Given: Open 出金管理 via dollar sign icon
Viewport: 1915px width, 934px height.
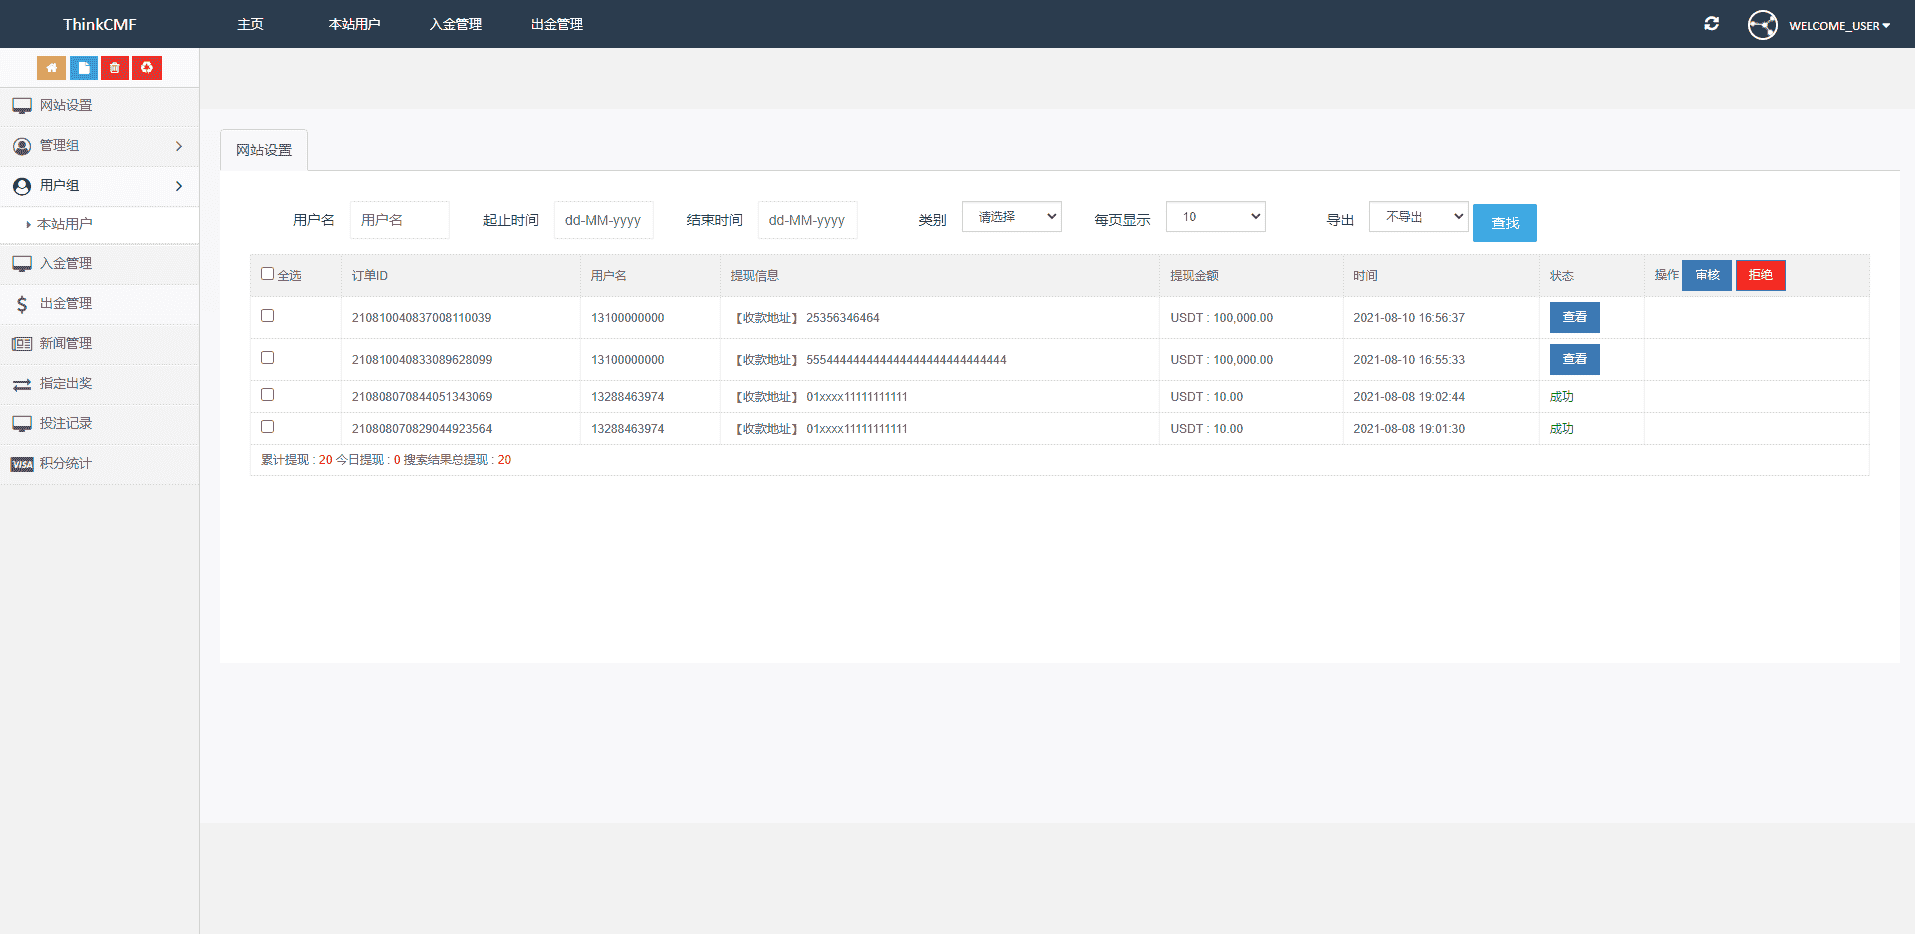Looking at the screenshot, I should [22, 304].
